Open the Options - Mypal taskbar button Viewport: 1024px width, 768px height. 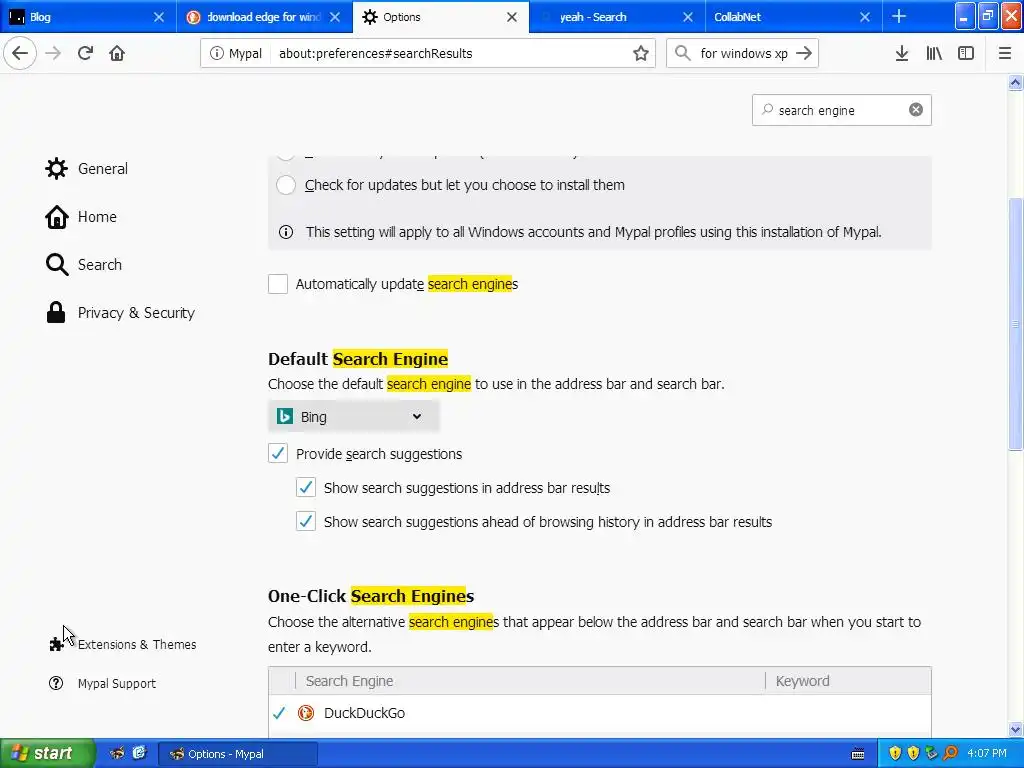tap(238, 754)
